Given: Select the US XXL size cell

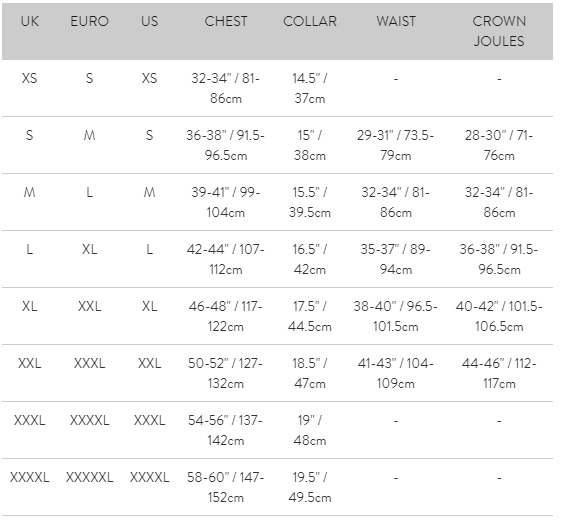Looking at the screenshot, I should [150, 363].
